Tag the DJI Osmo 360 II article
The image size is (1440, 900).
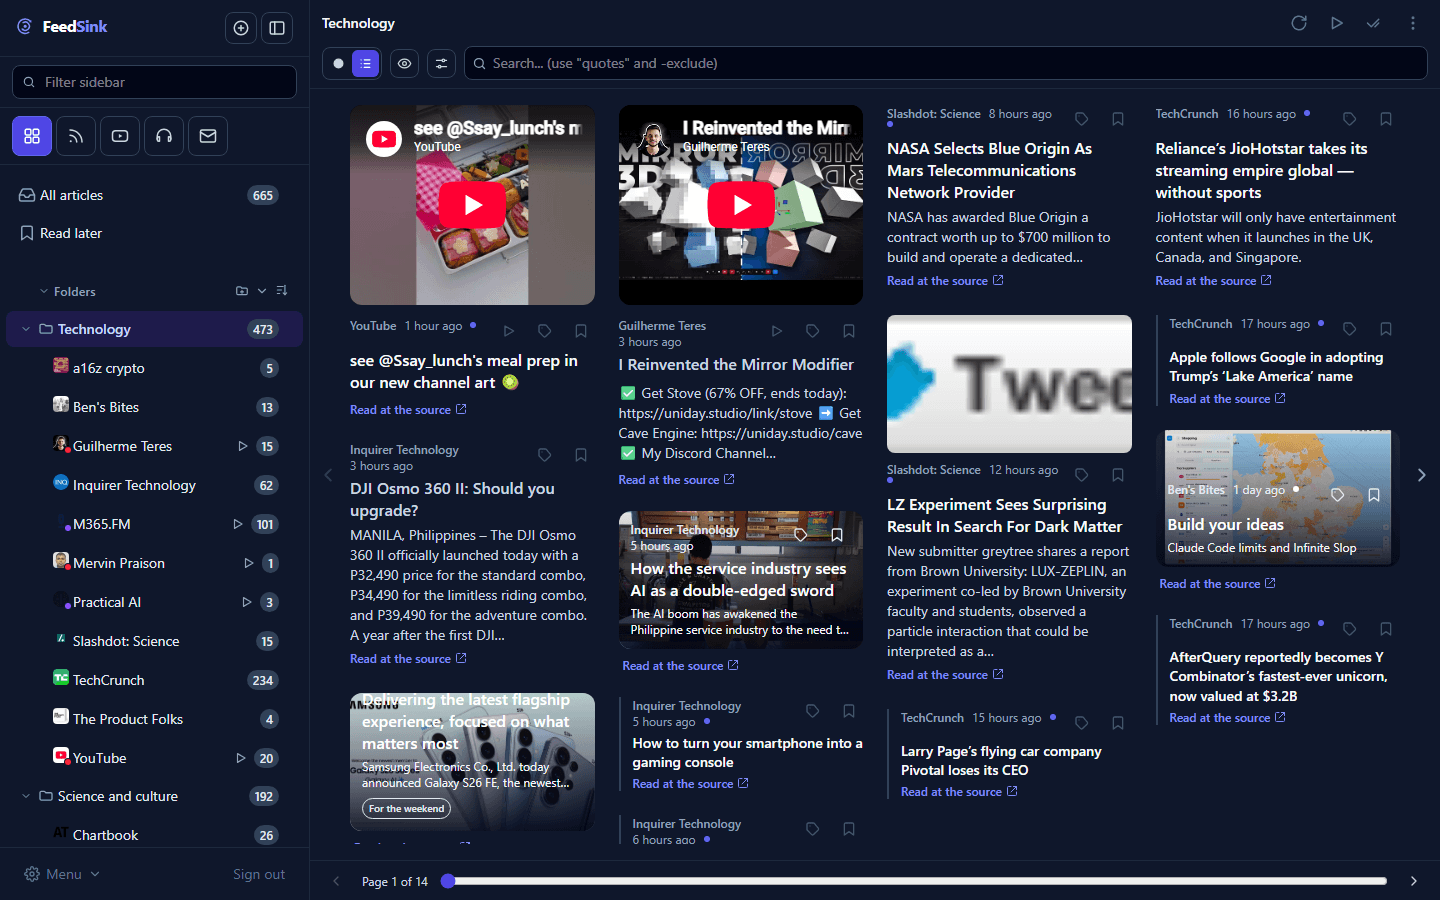[x=544, y=455]
